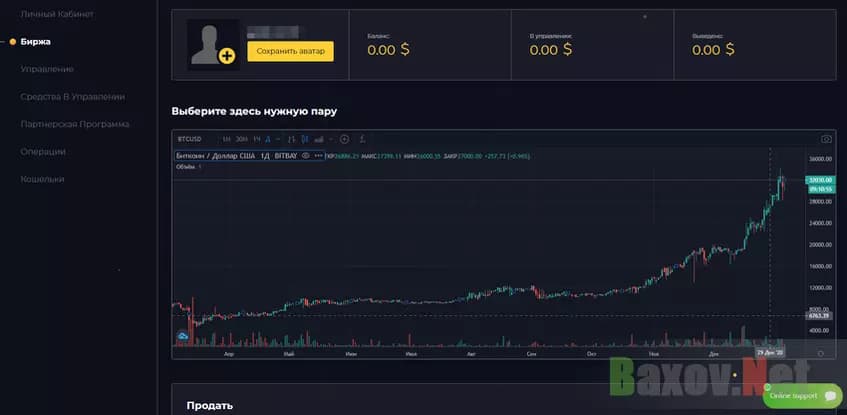Click the BTCUSD symbol selector

click(190, 139)
